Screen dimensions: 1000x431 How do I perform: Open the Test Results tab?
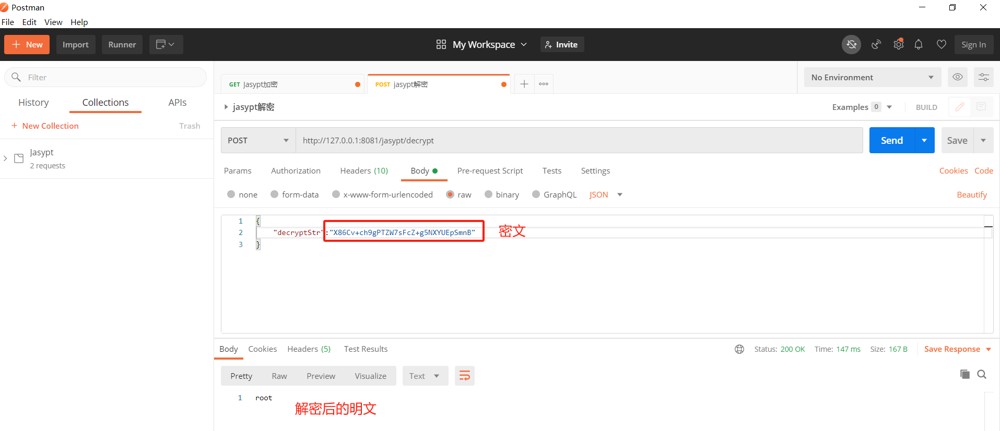[x=365, y=349]
